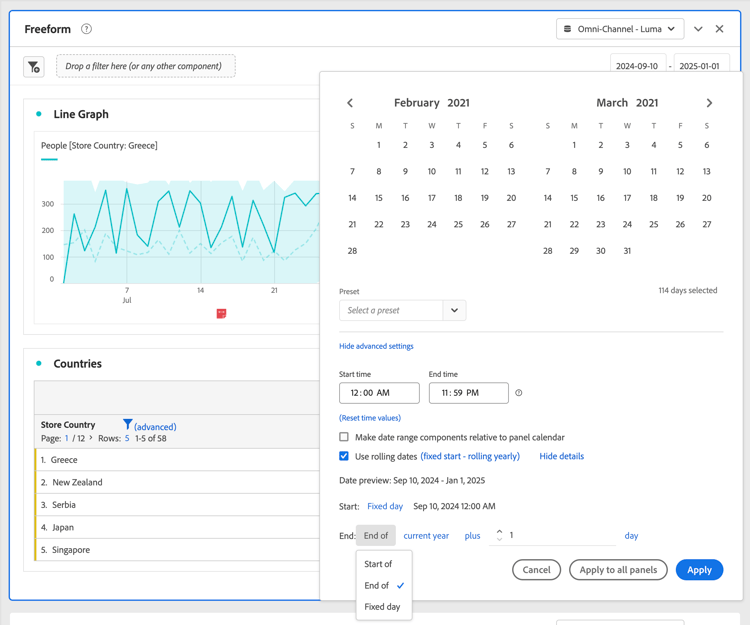750x625 pixels.
Task: Click the People Store Country Greece legend
Action: tap(99, 145)
